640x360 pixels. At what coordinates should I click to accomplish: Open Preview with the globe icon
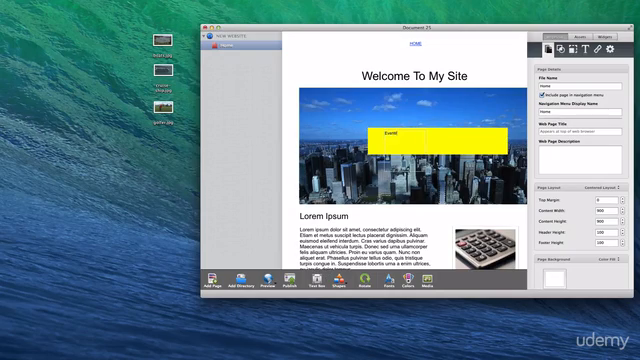click(268, 279)
